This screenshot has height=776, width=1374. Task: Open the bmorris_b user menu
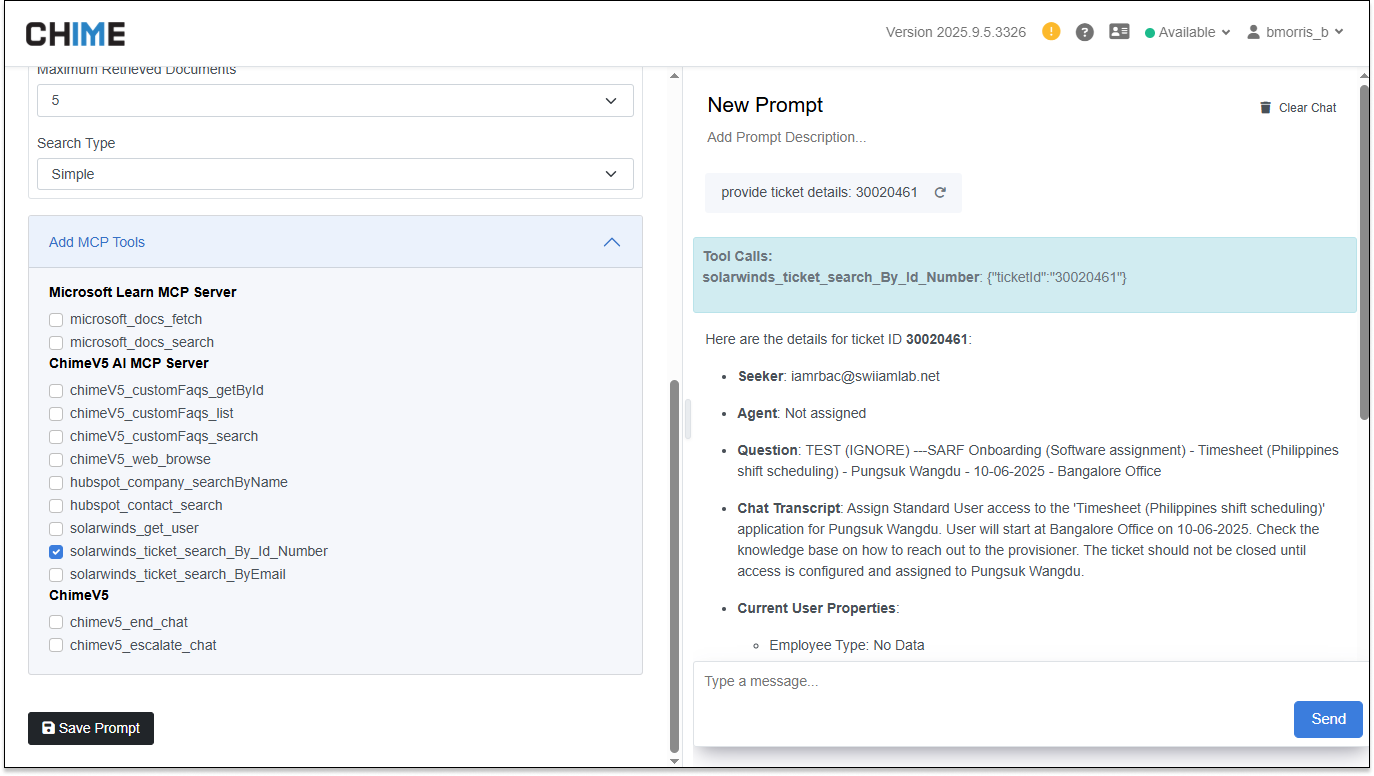pos(1295,32)
